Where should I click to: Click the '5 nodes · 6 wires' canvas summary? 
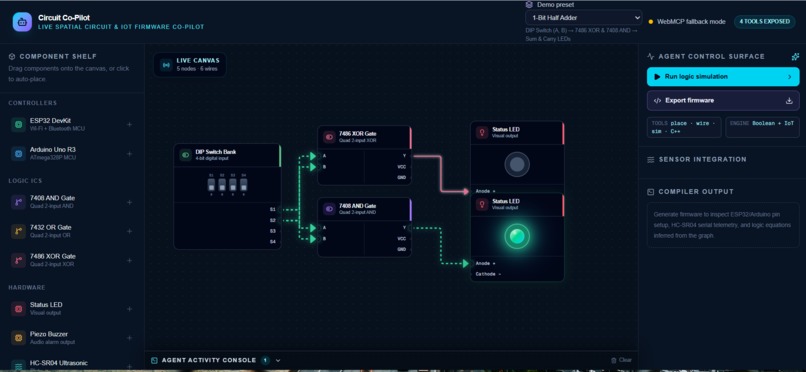pos(197,69)
